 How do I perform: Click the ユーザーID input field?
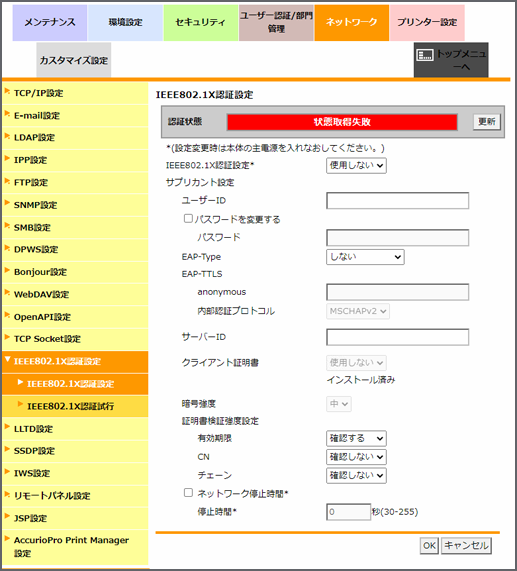[x=398, y=201]
